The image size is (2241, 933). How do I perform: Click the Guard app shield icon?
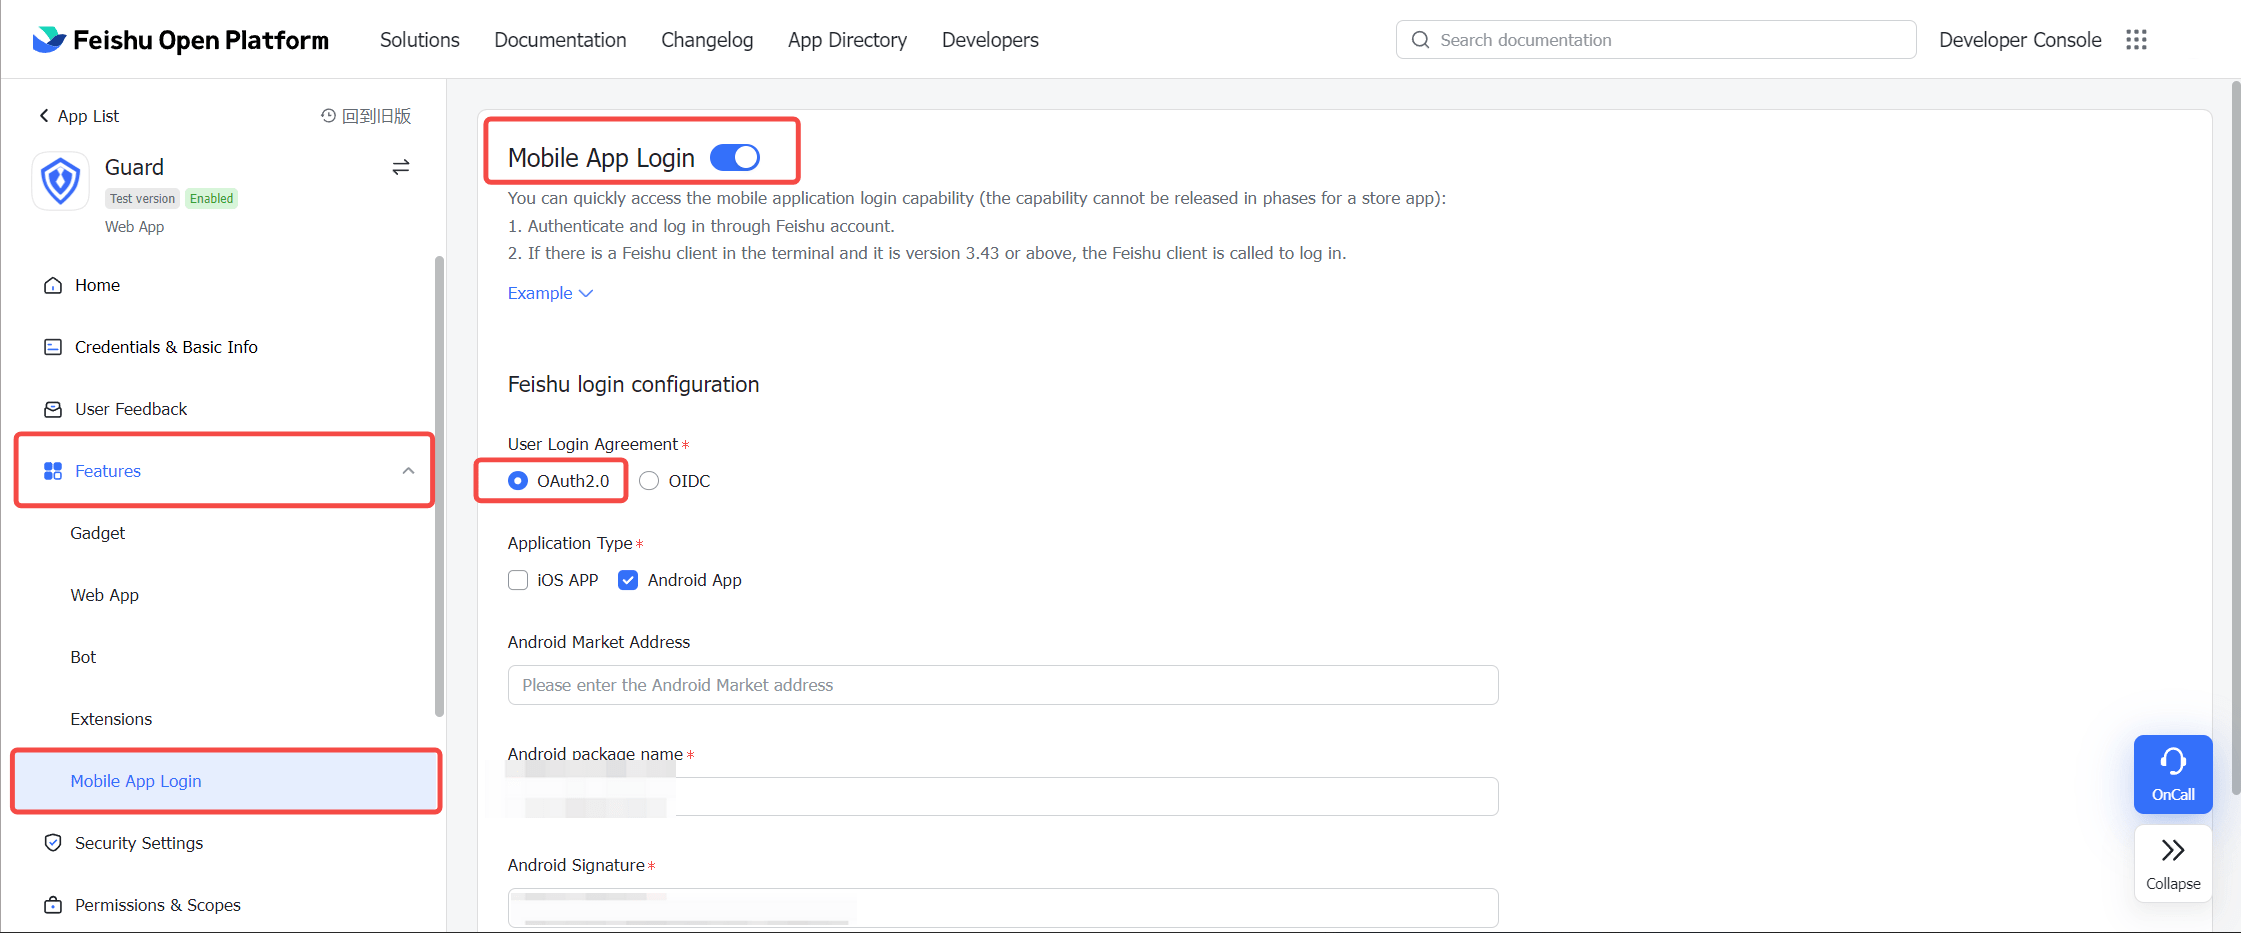(61, 181)
